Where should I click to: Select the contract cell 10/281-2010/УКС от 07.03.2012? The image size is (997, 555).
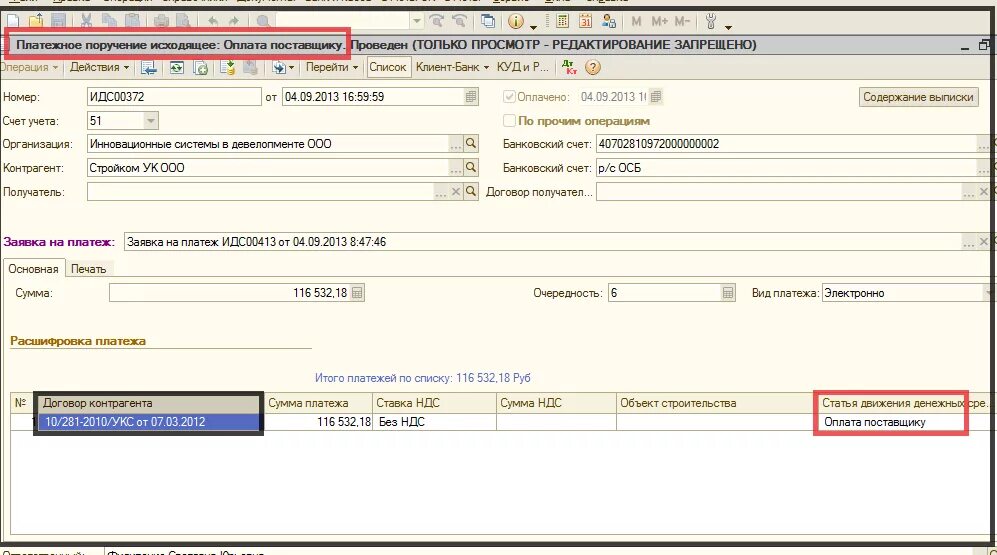click(149, 422)
